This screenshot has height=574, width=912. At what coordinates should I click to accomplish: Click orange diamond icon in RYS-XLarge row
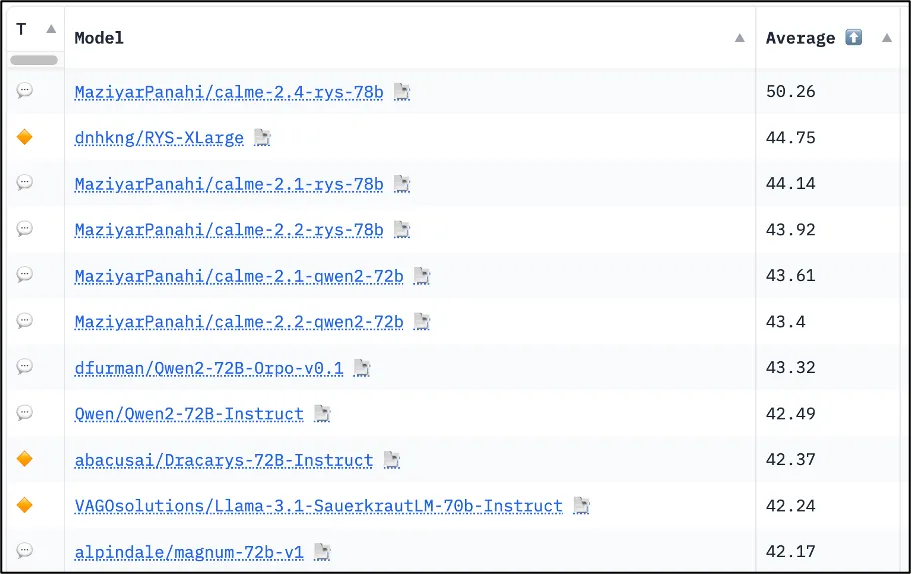tap(24, 137)
